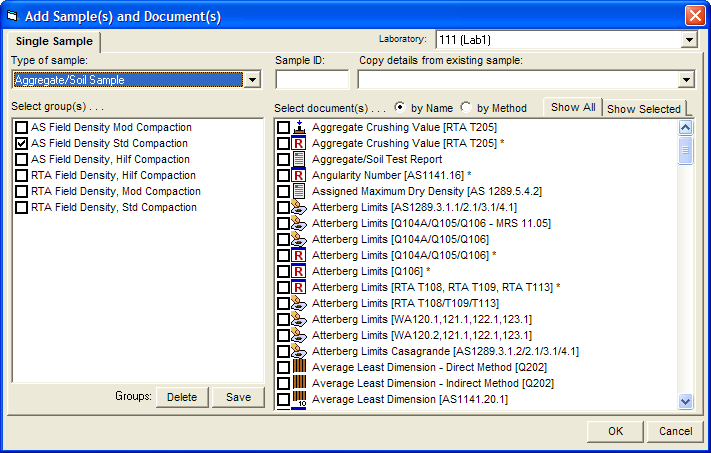Open the Laboratory dropdown
The height and width of the screenshot is (453, 711).
pyautogui.click(x=688, y=40)
